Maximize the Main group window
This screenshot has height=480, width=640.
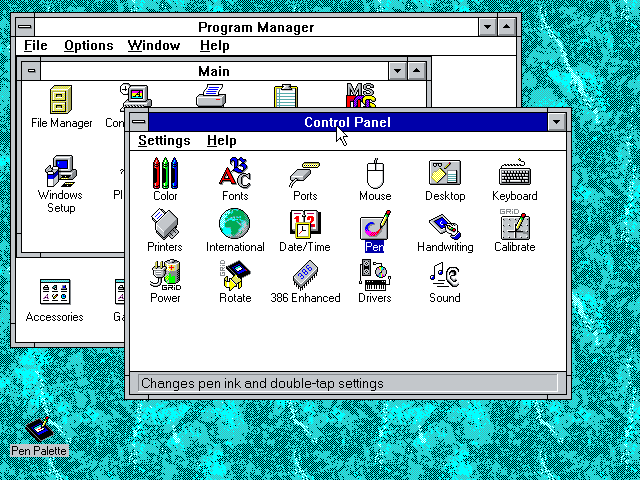pos(416,71)
